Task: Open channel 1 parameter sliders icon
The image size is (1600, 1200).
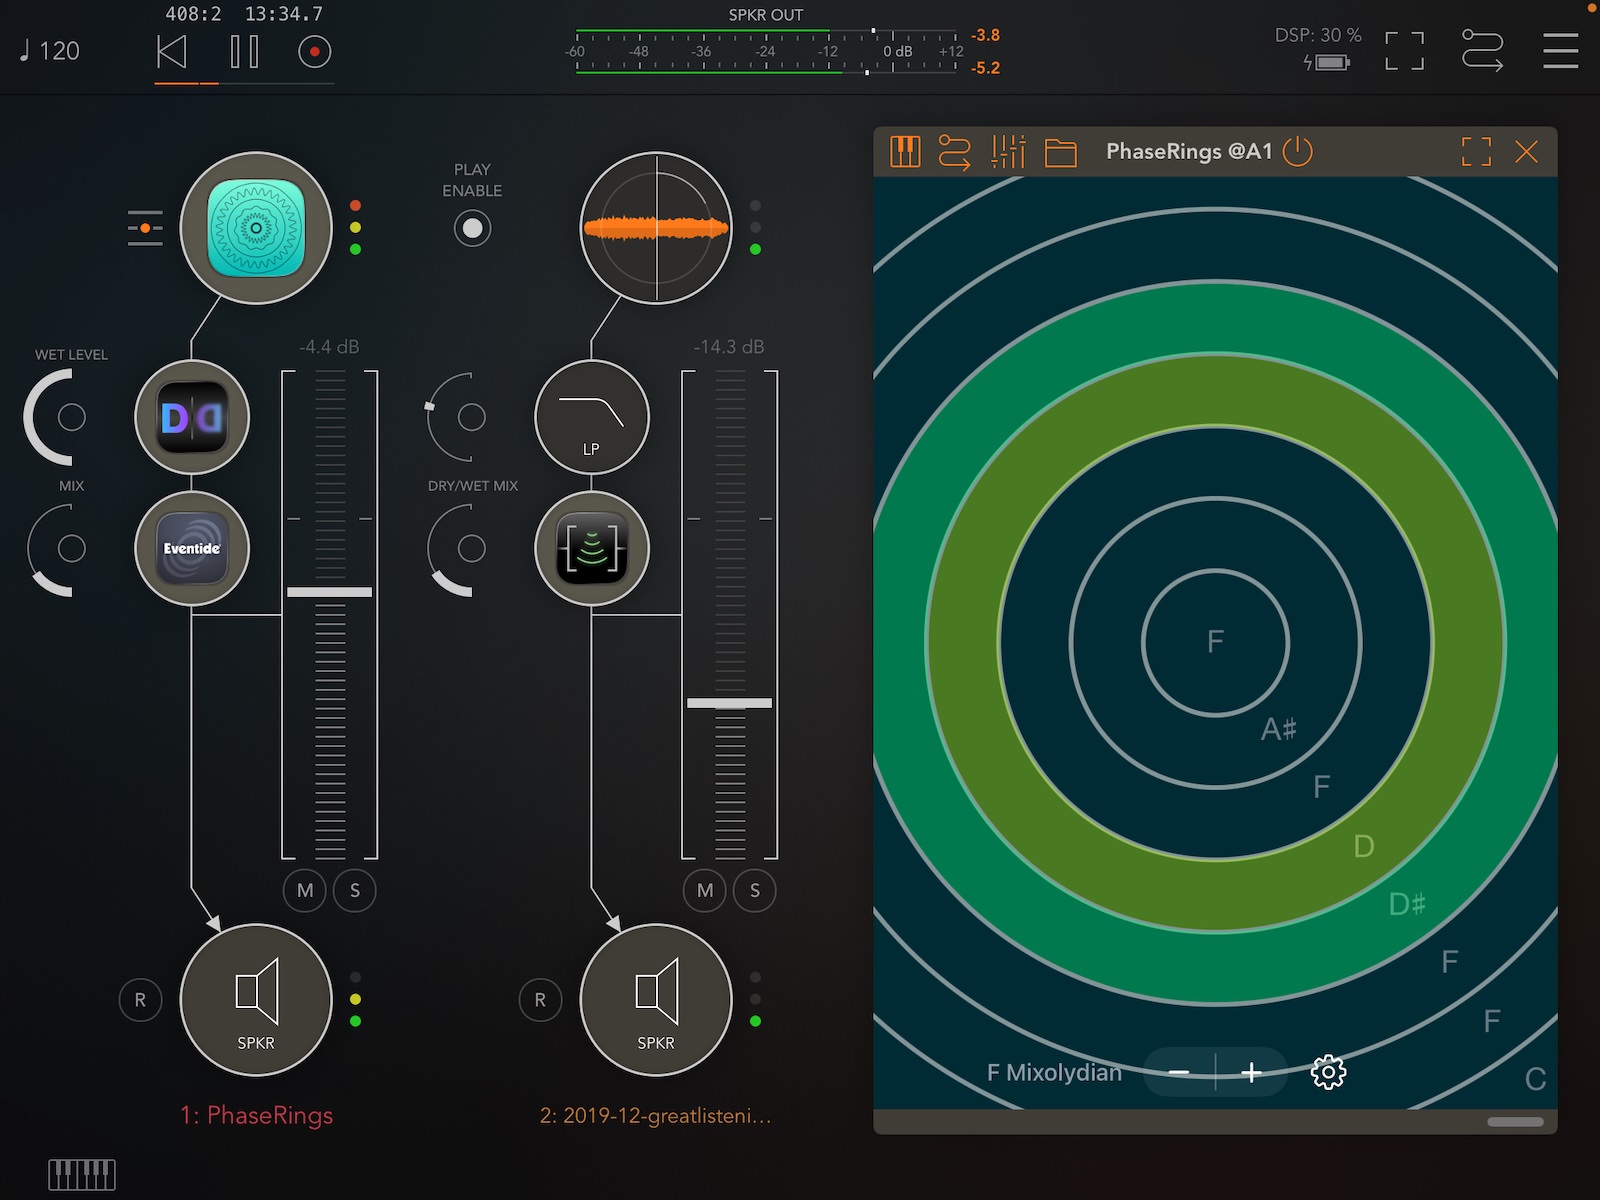Action: (145, 228)
